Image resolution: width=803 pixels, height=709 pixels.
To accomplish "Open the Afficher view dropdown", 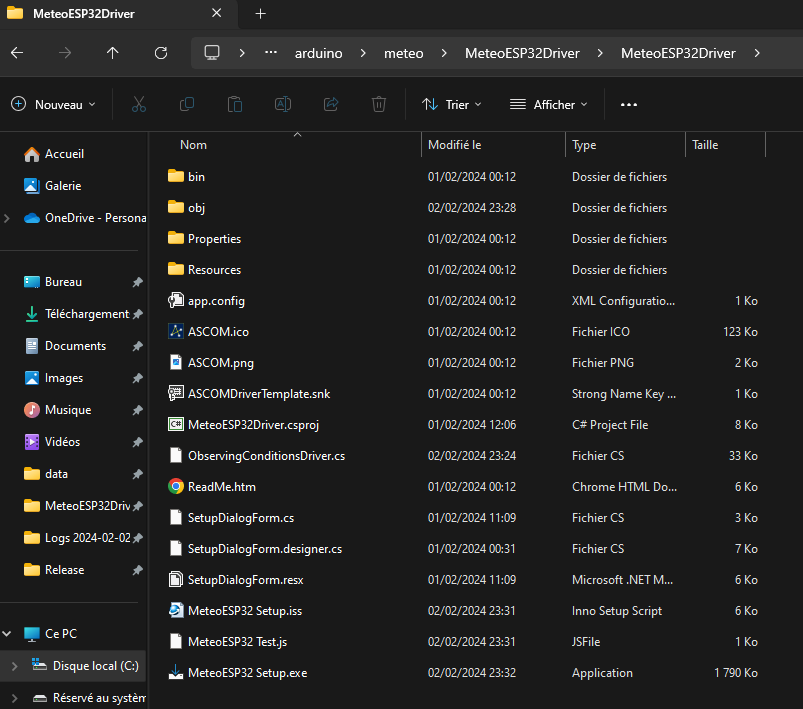I will tap(548, 104).
